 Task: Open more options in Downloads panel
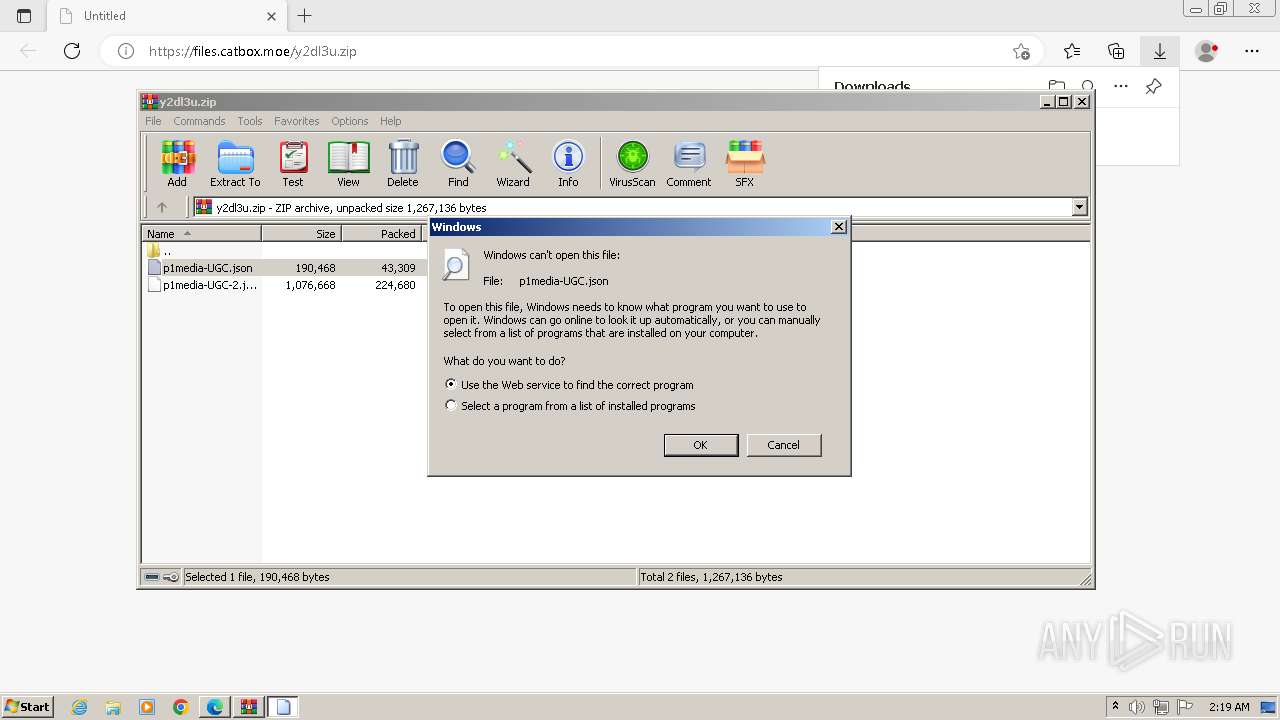tap(1121, 87)
